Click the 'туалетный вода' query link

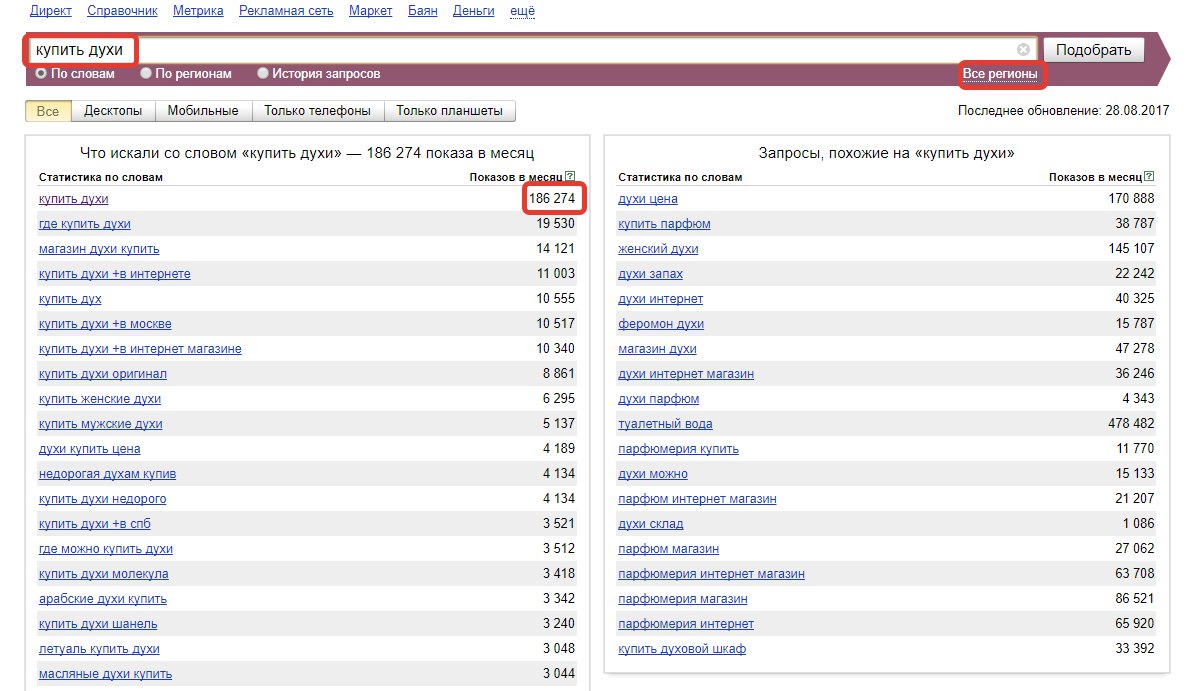click(x=665, y=424)
